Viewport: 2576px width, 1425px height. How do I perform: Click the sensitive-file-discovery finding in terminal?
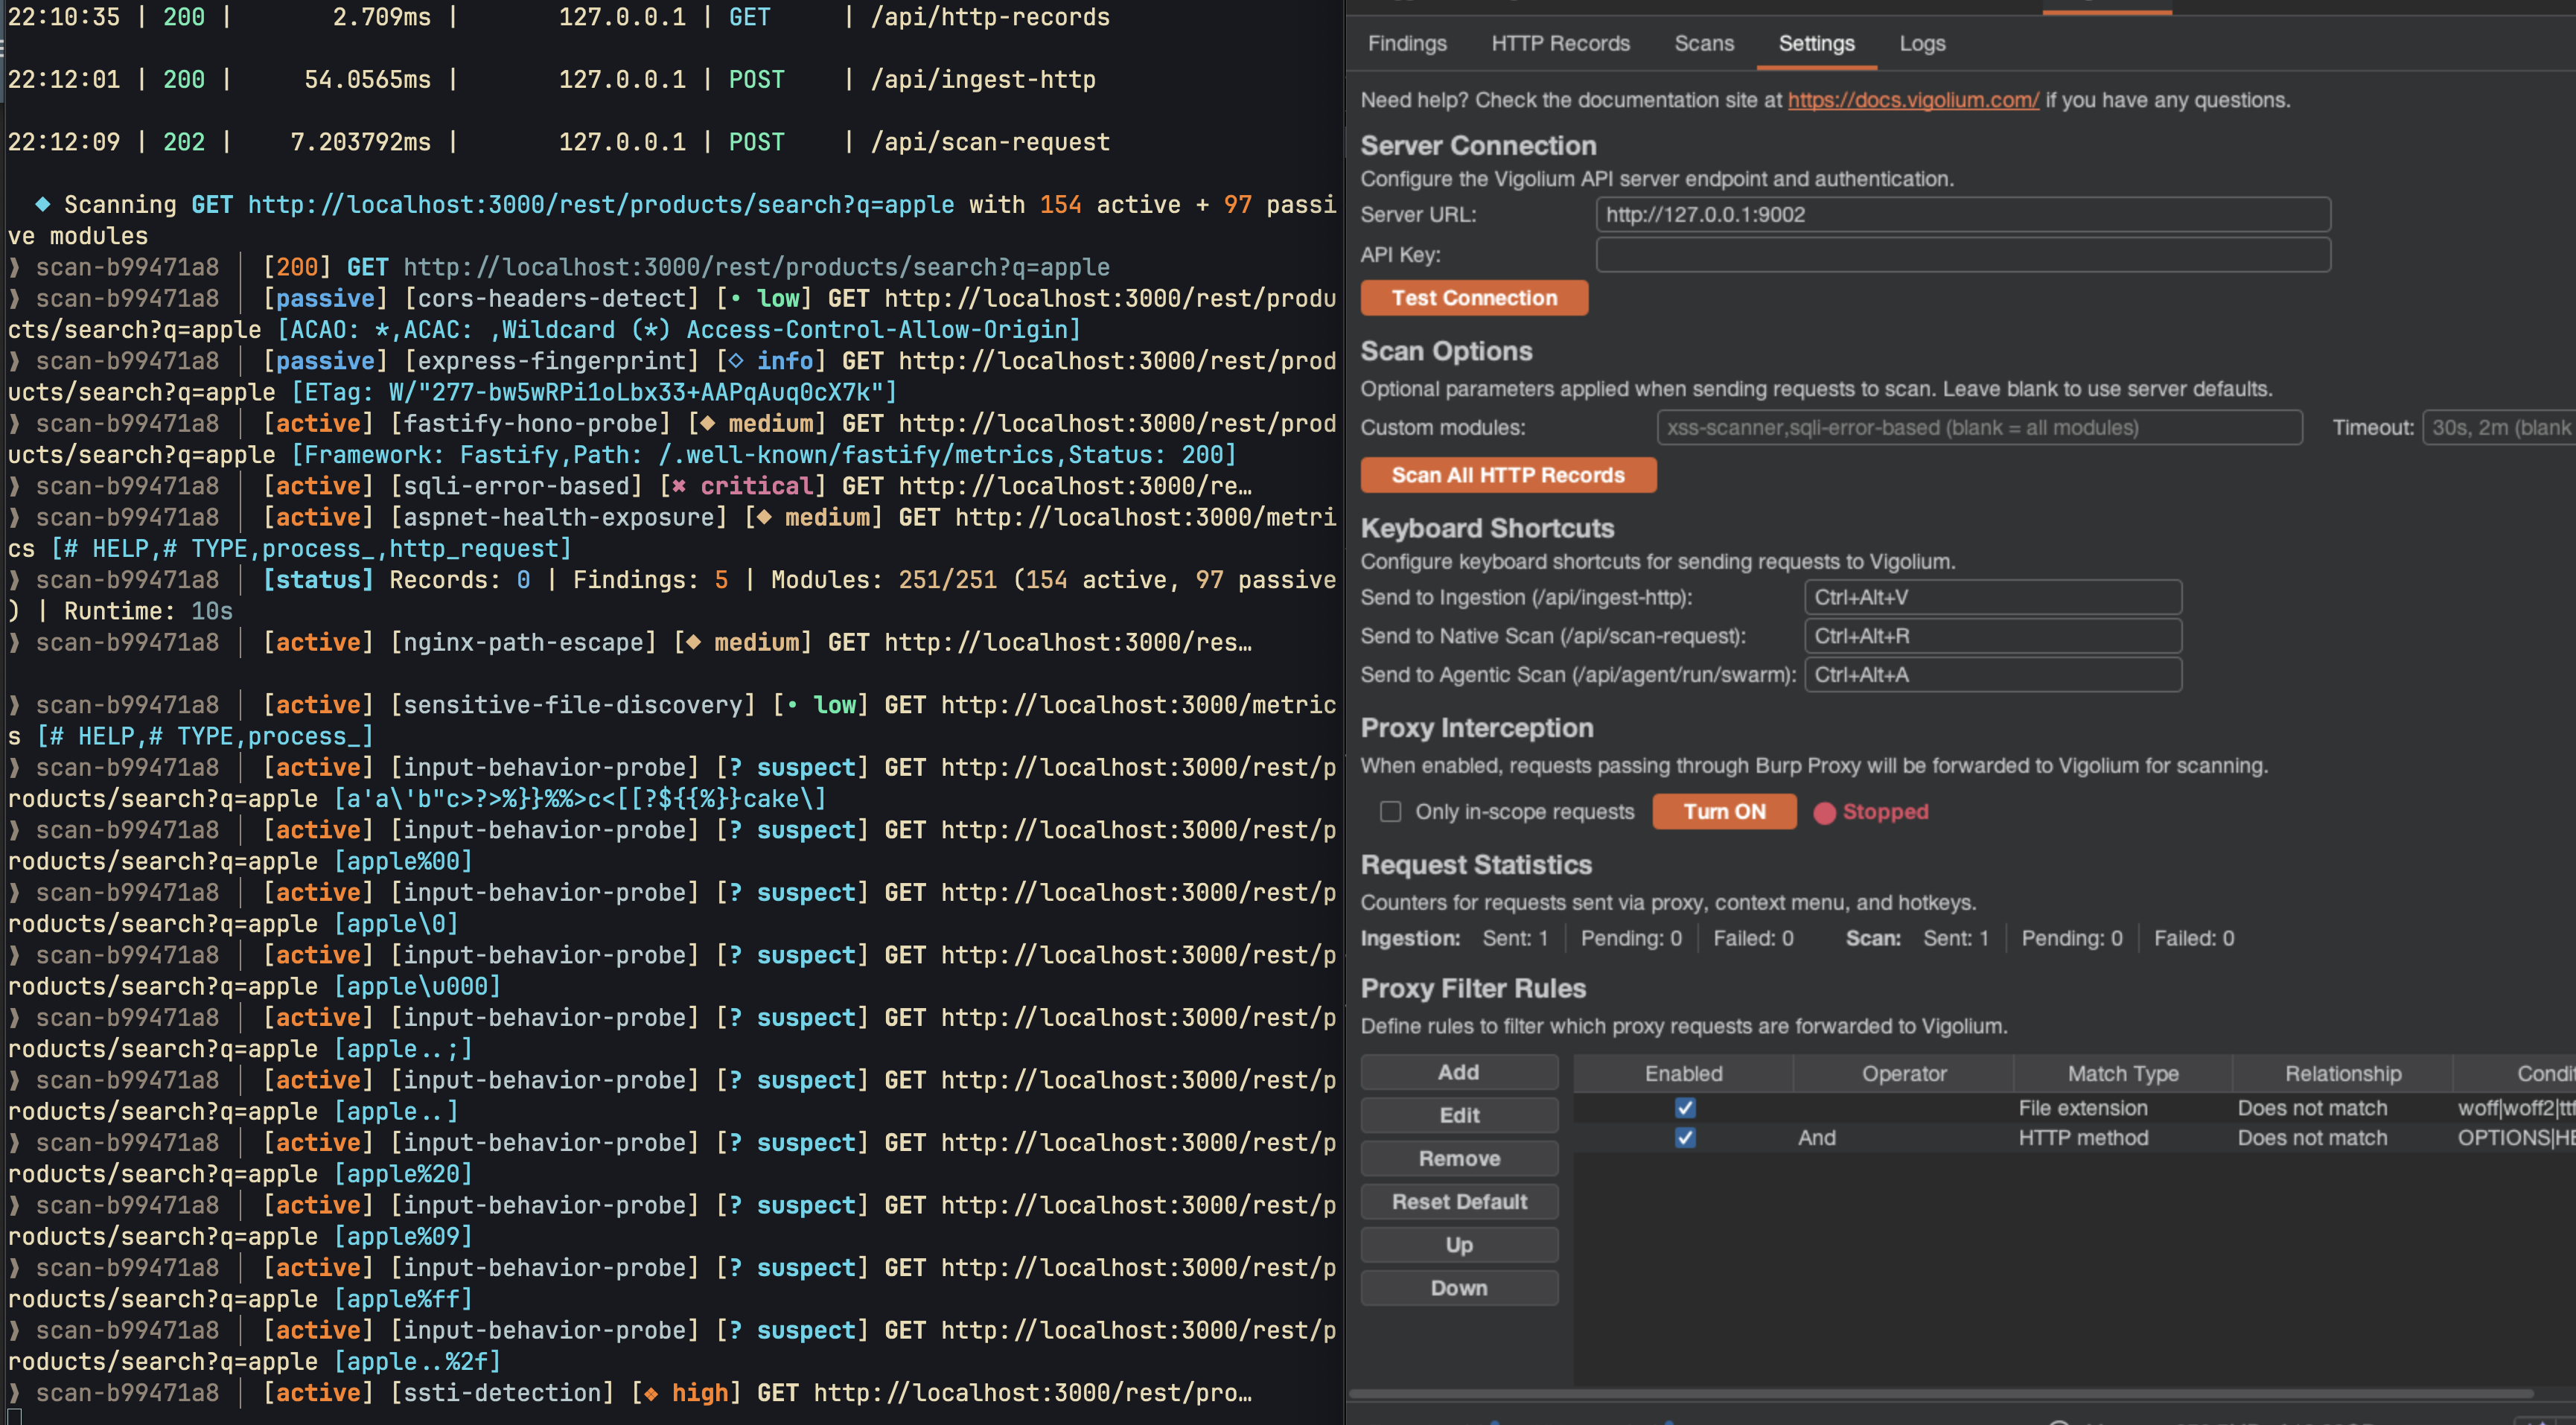point(672,721)
